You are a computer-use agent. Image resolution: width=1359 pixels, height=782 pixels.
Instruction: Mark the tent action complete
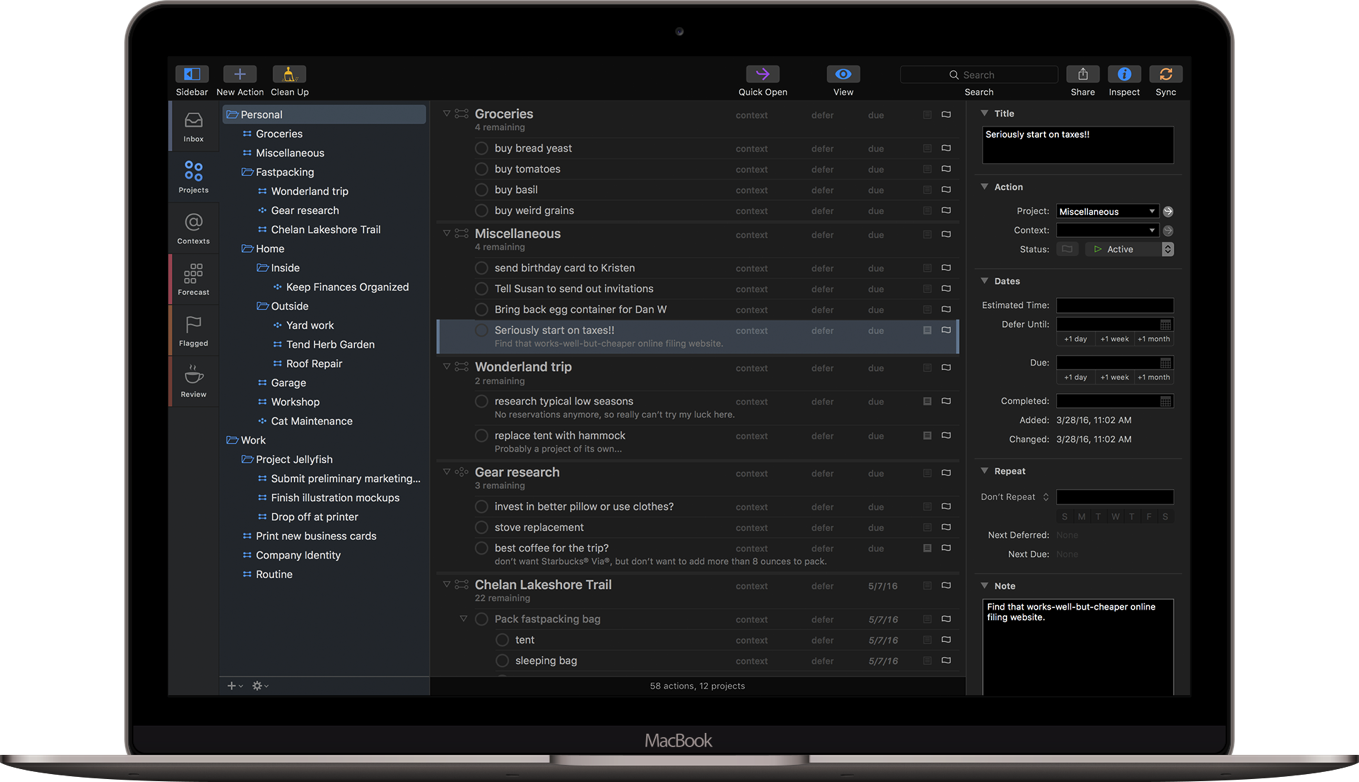click(x=502, y=640)
